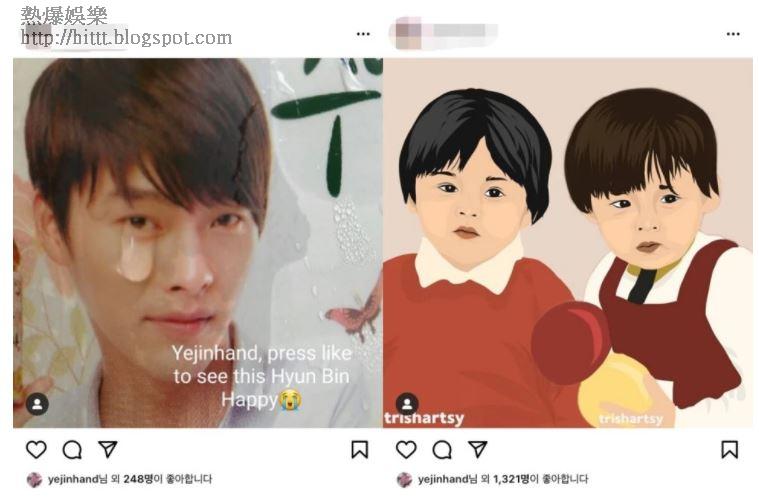View the list of 1,321 likes
This screenshot has height=499, width=759.
511,479
